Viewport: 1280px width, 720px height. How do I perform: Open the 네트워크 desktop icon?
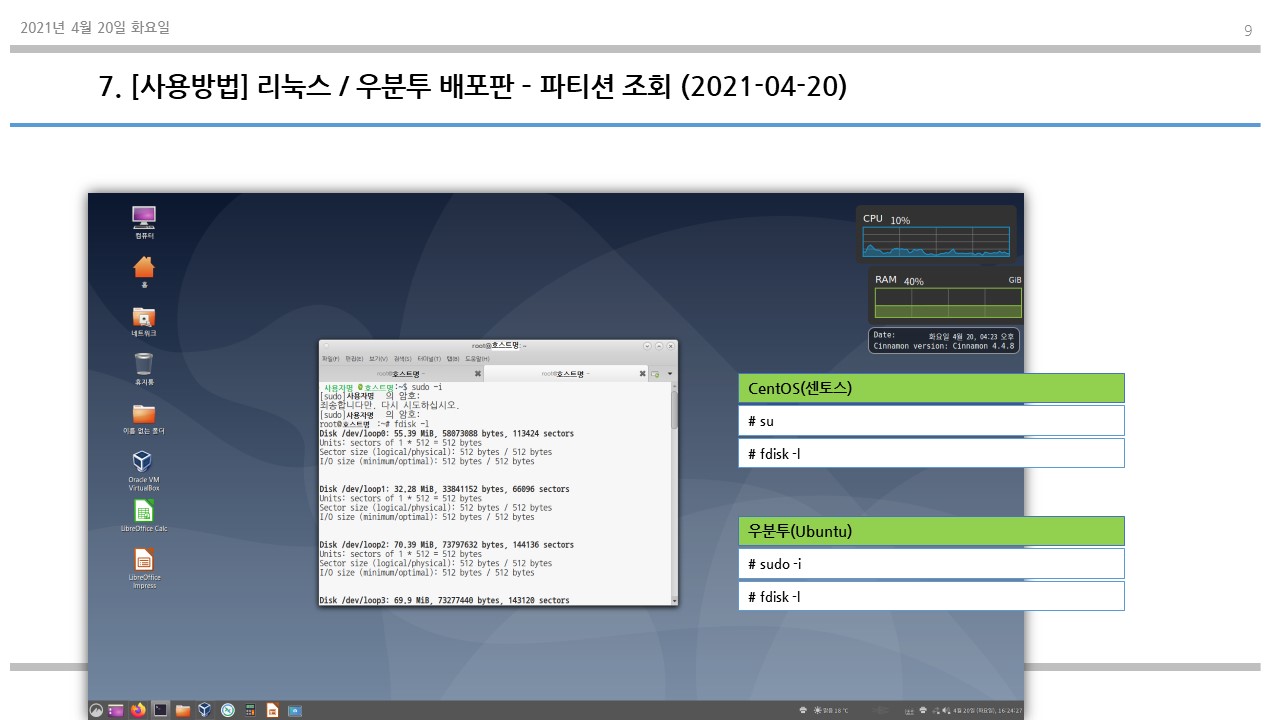[144, 319]
